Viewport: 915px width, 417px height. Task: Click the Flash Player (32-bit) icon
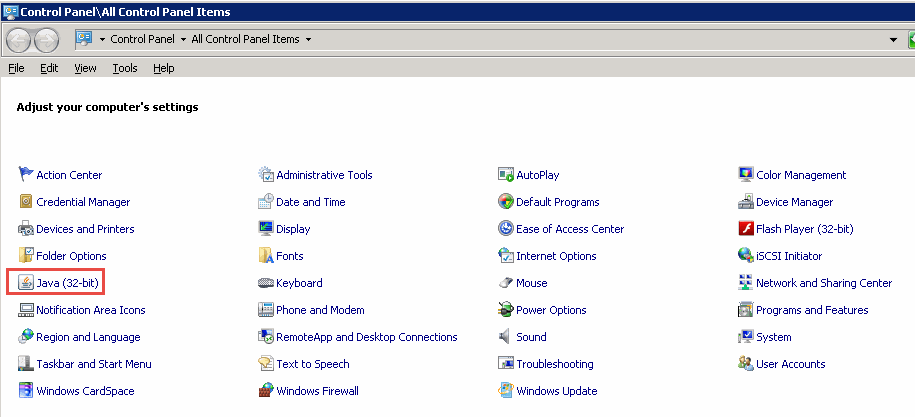[x=745, y=229]
